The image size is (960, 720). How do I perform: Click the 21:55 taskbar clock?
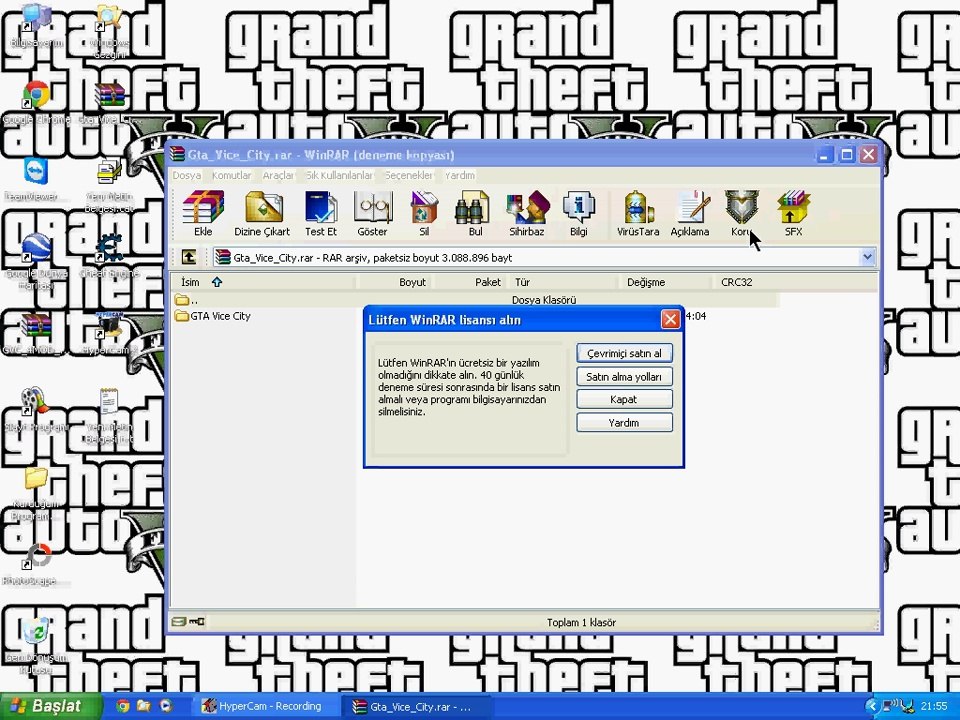[x=934, y=707]
